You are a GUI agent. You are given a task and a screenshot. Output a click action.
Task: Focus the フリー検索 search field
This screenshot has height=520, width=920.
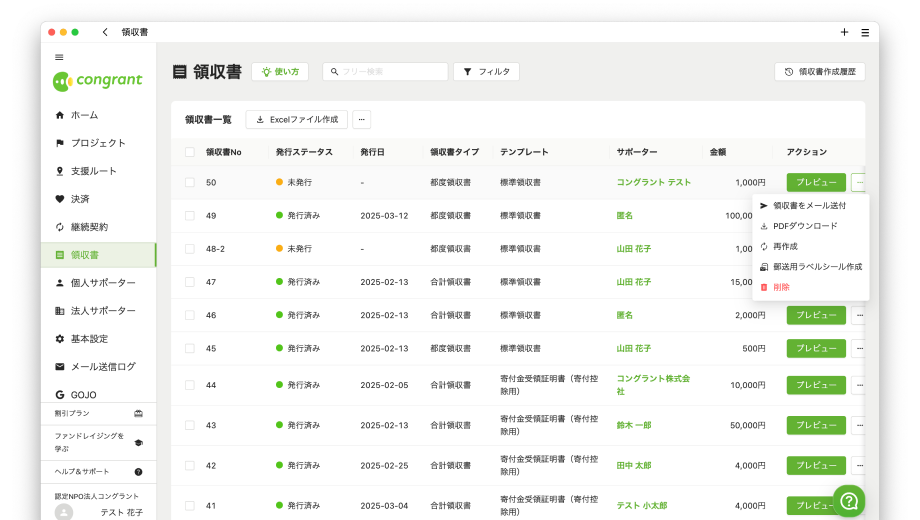coord(385,72)
